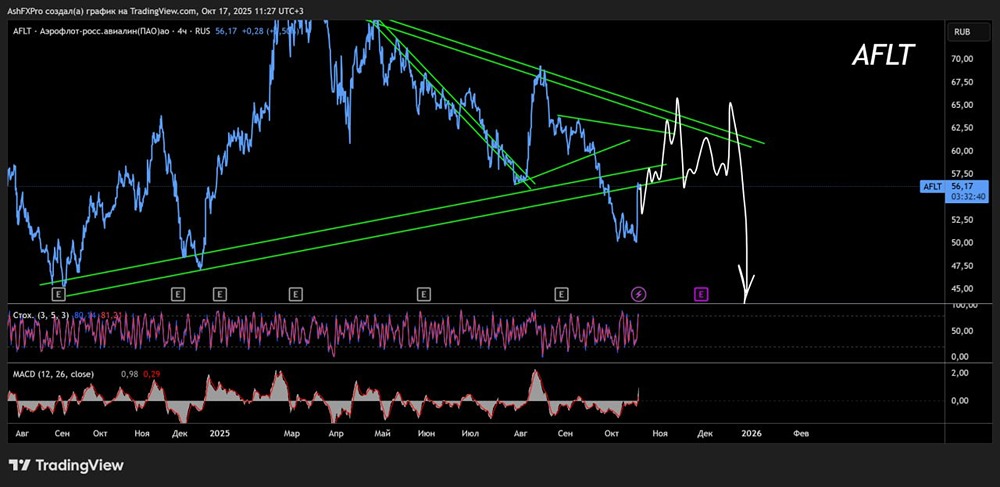Click the 47,50 price axis label

point(961,266)
